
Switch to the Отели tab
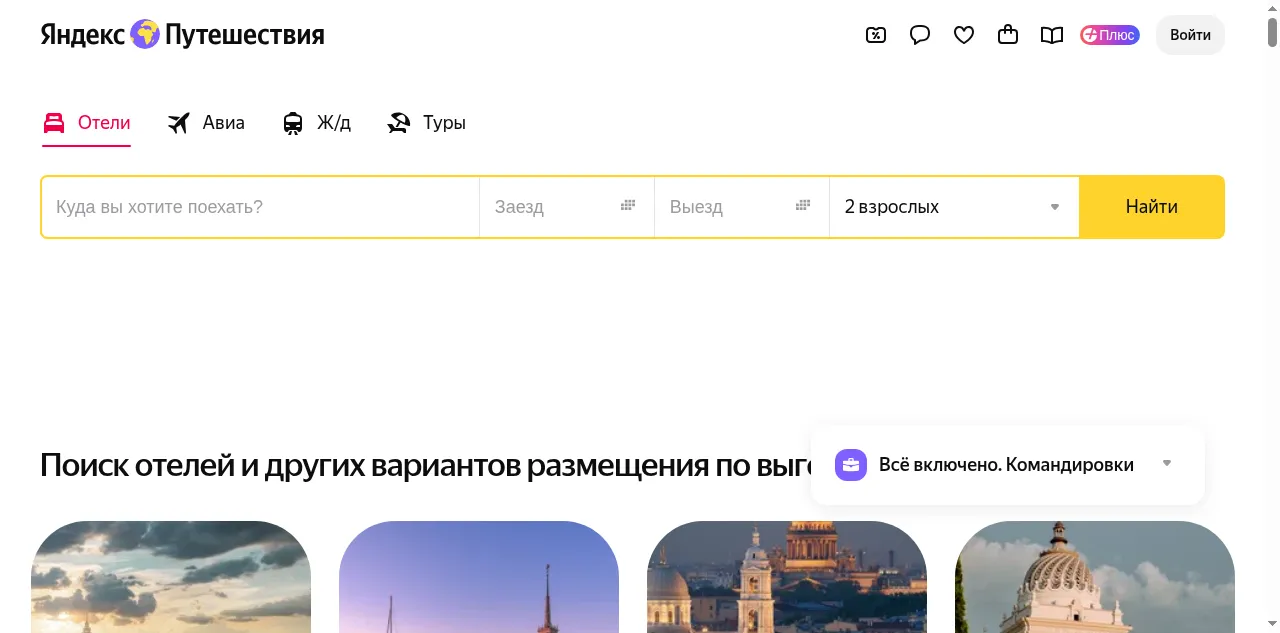click(x=86, y=123)
